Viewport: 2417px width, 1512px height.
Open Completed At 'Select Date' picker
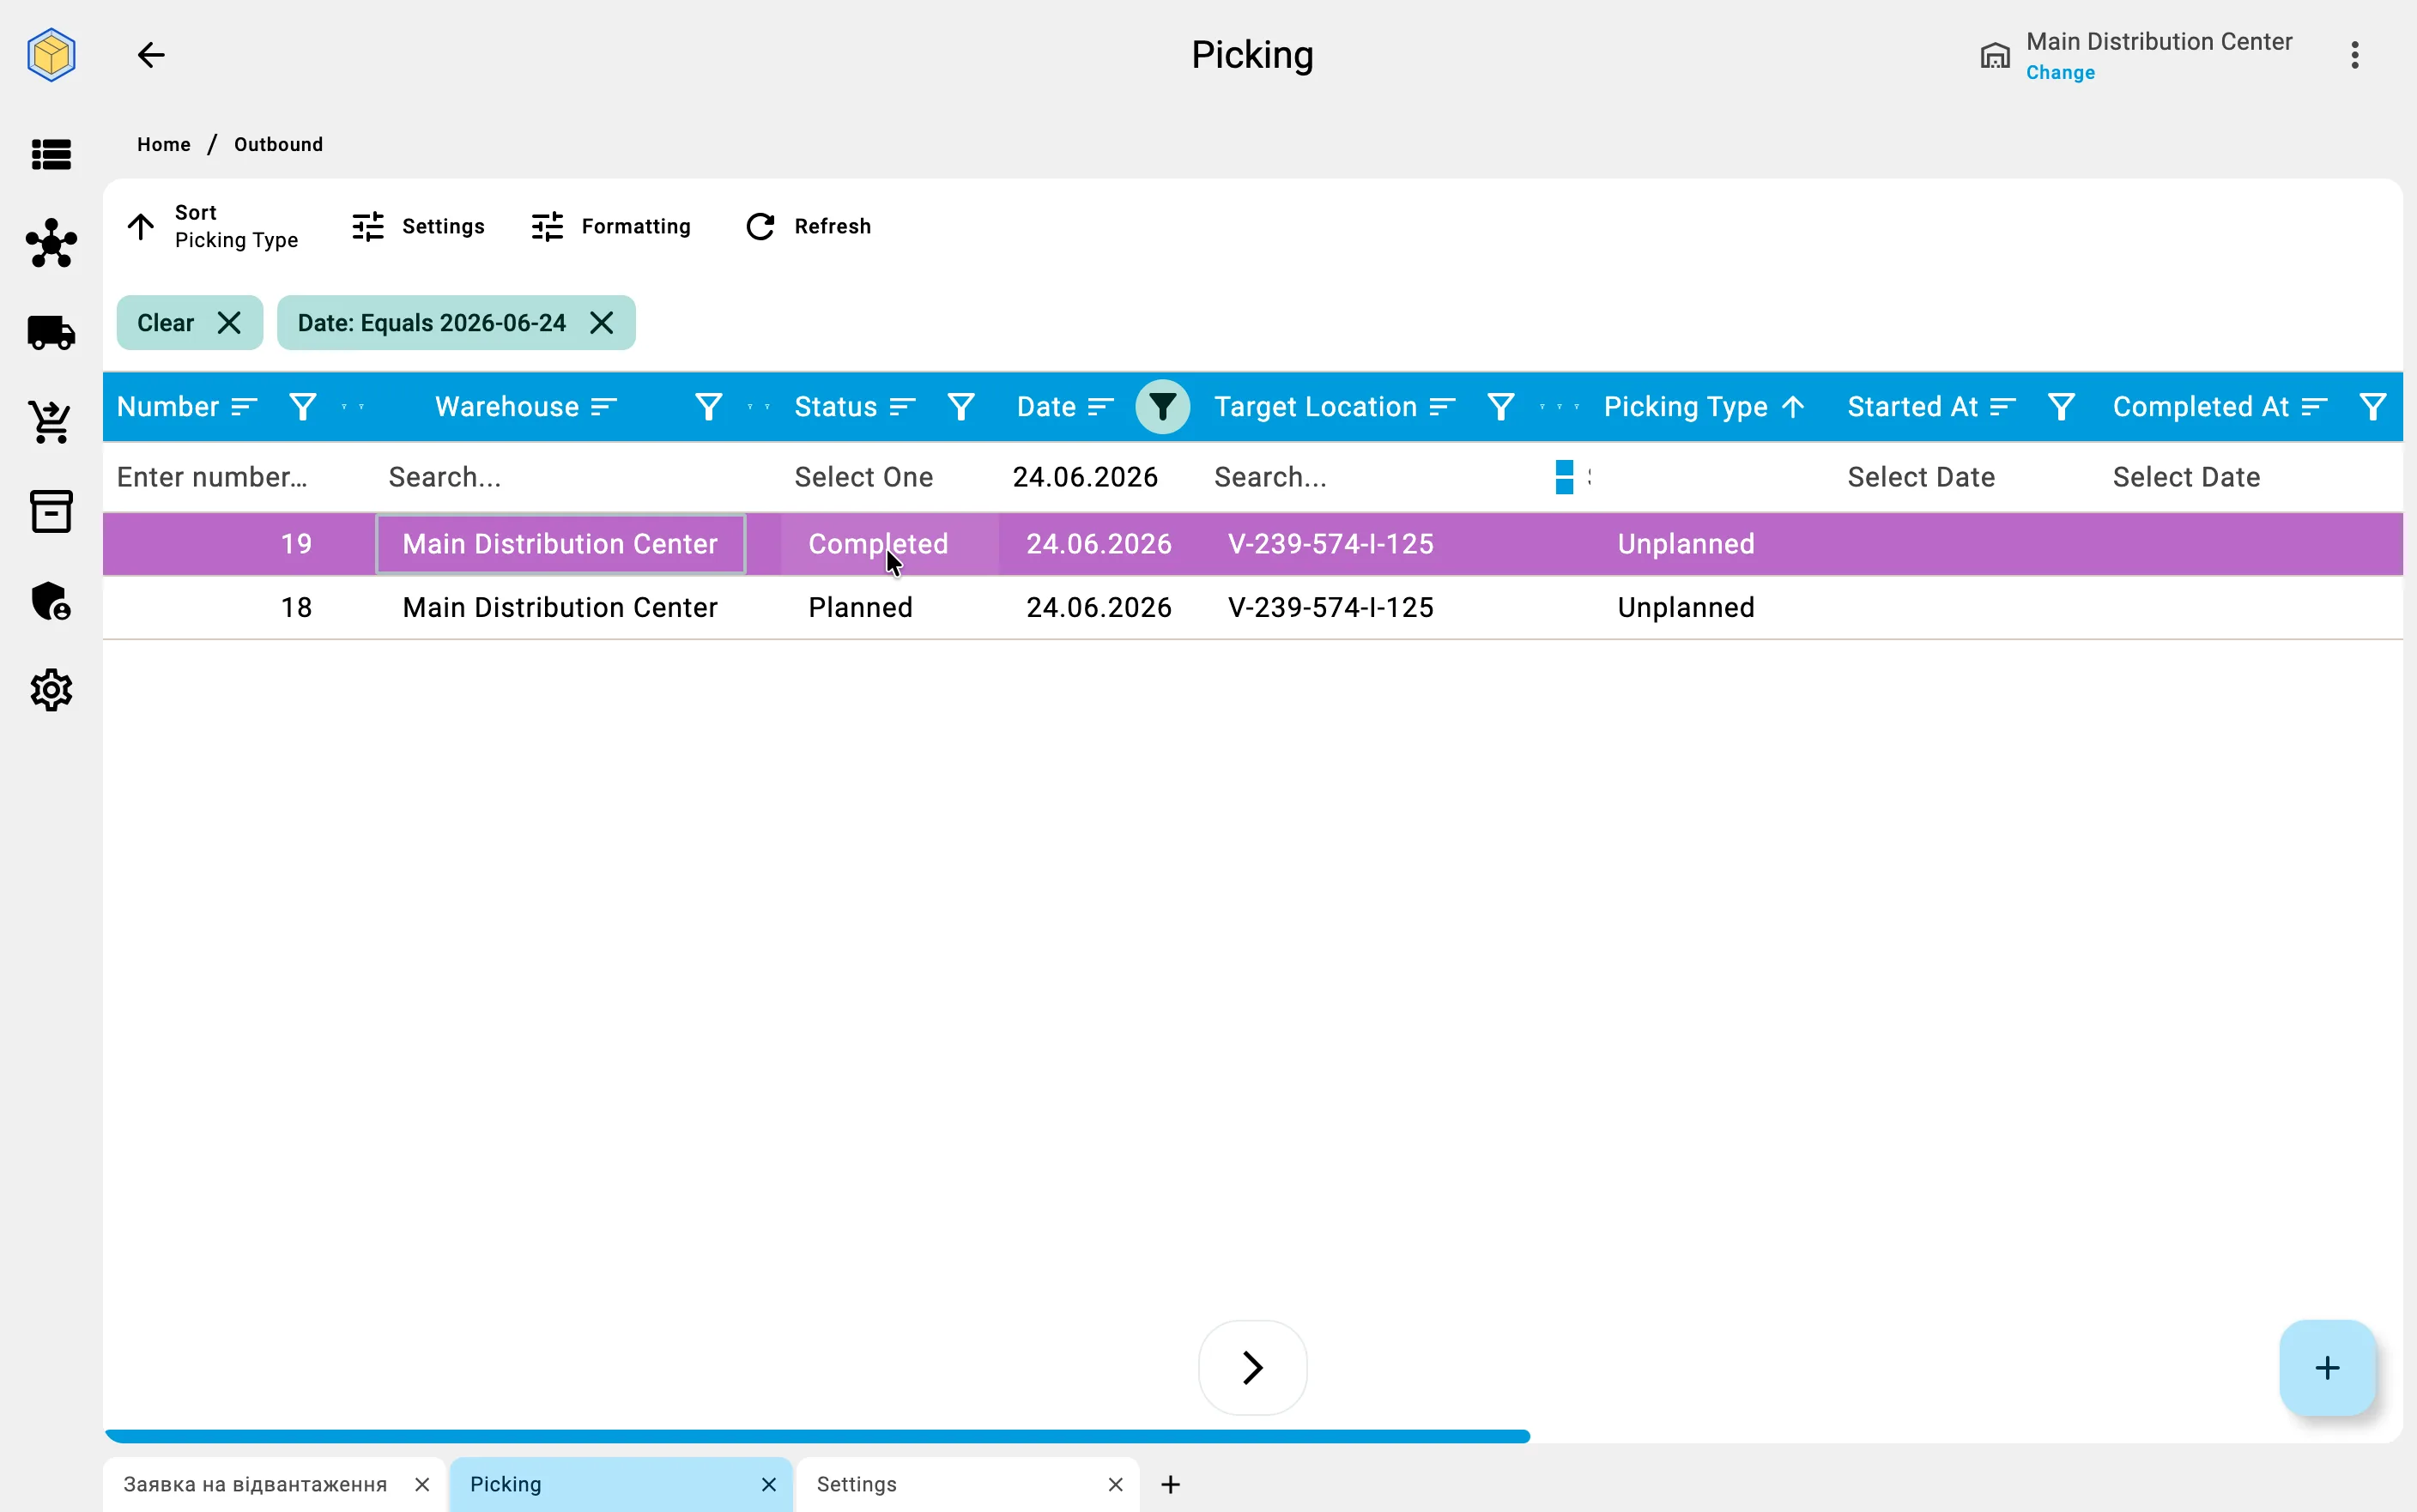coord(2186,477)
